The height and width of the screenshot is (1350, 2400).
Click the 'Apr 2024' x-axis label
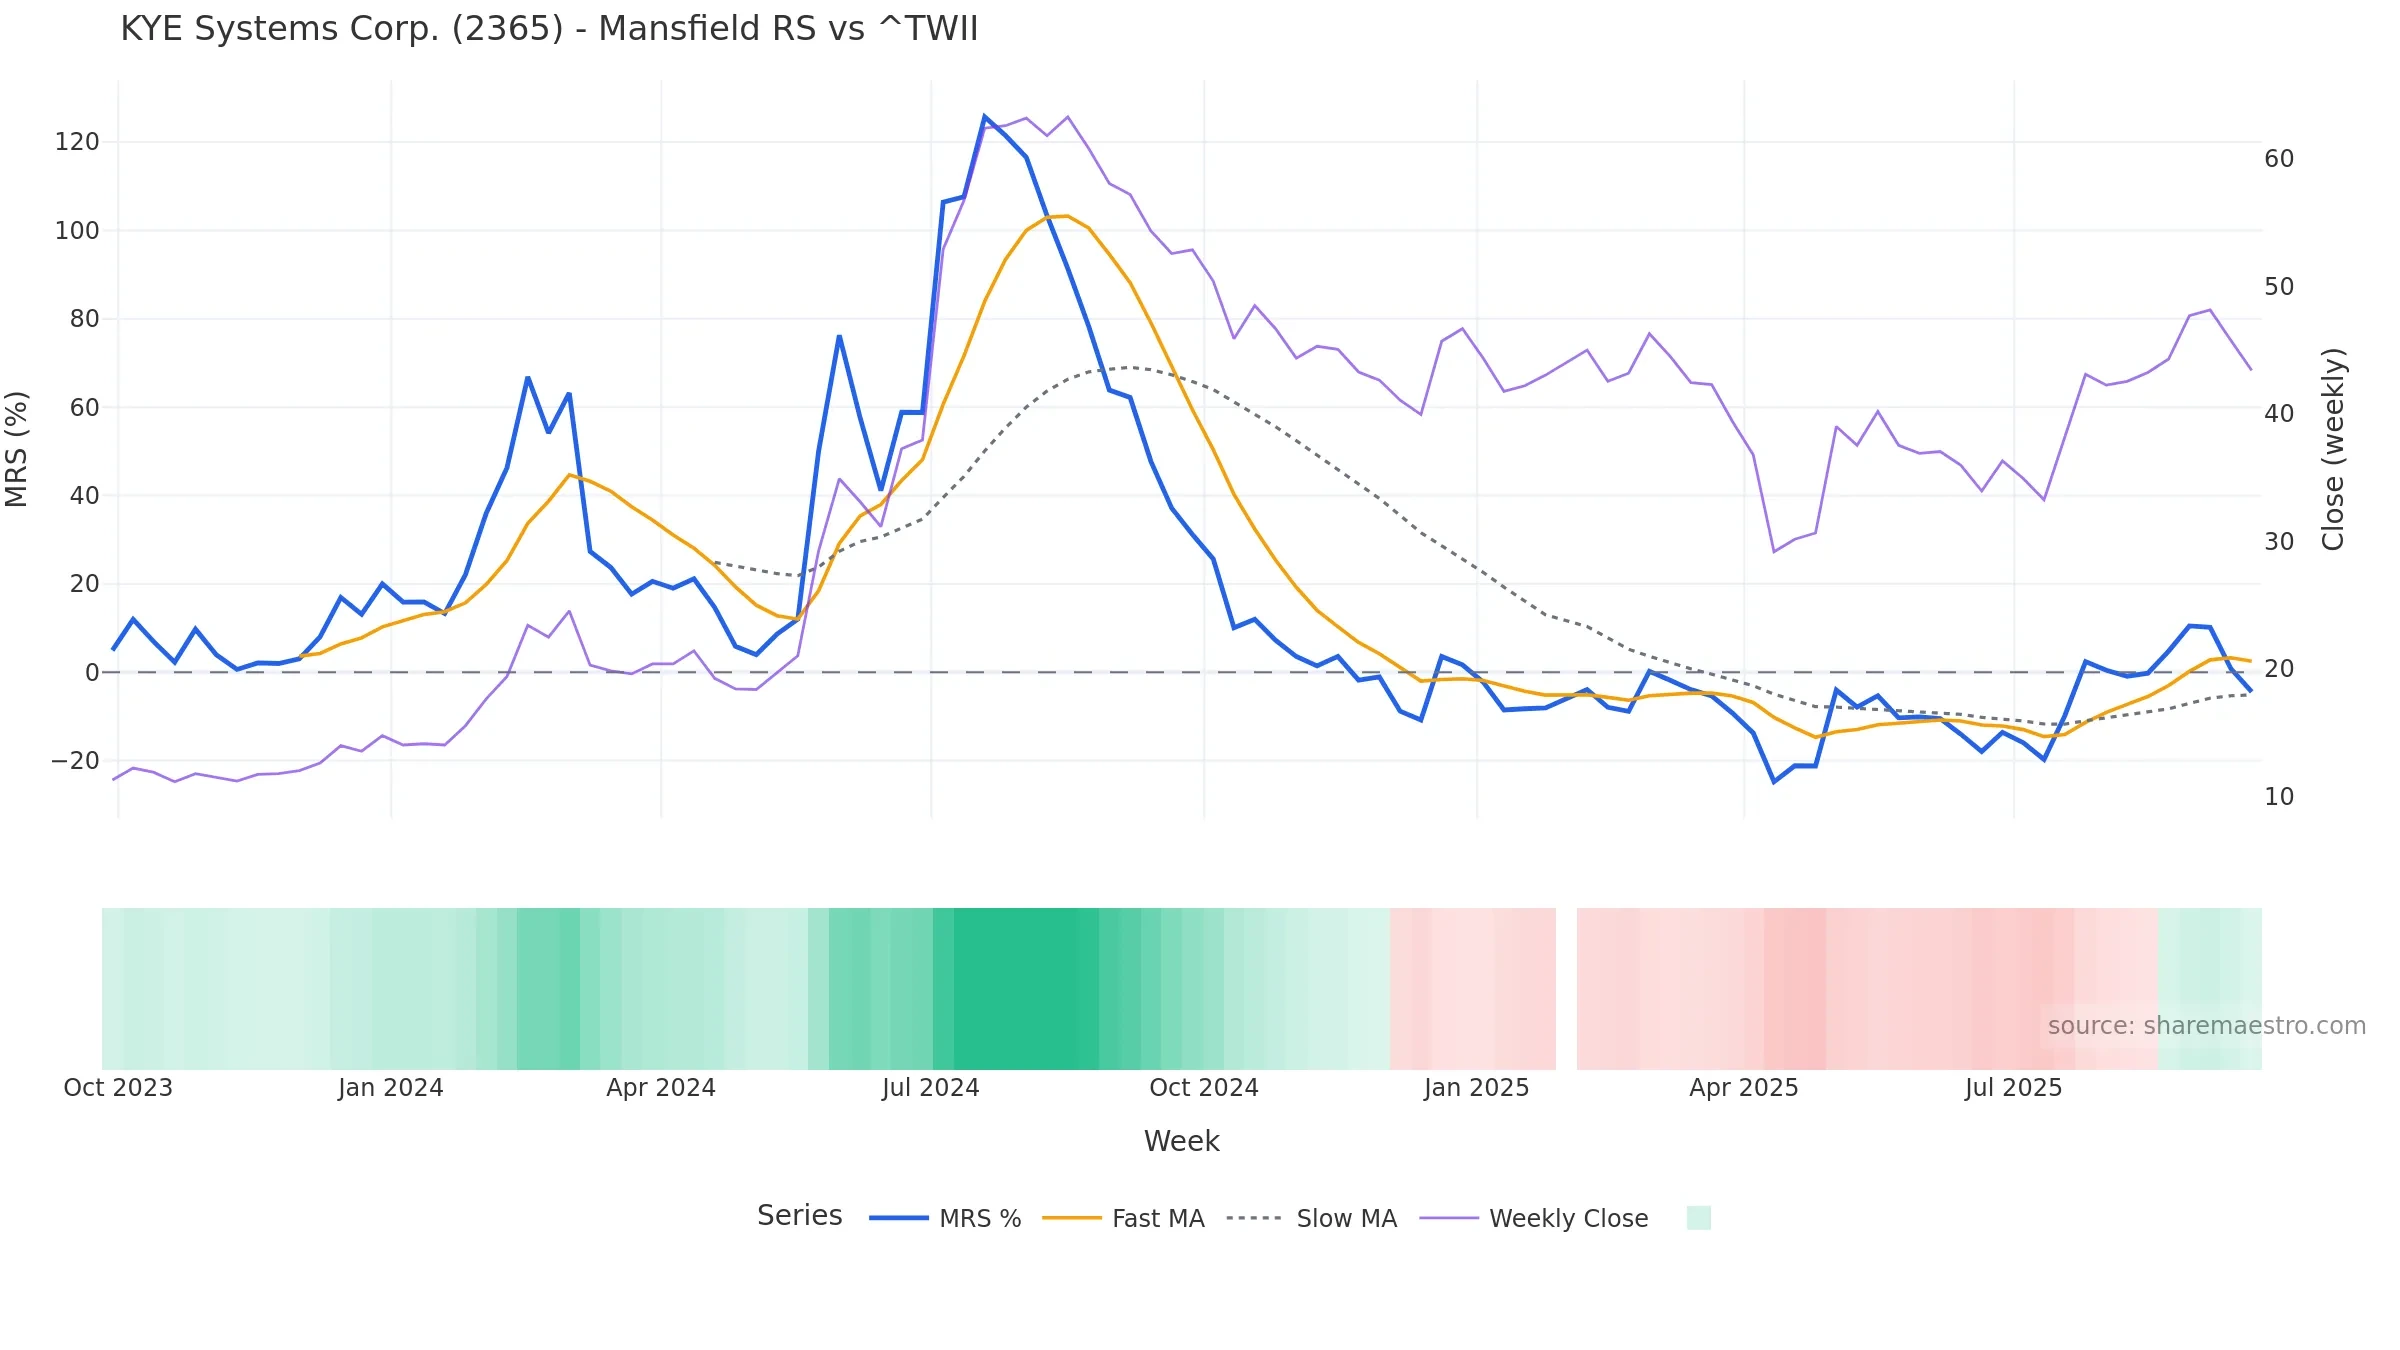tap(661, 1088)
